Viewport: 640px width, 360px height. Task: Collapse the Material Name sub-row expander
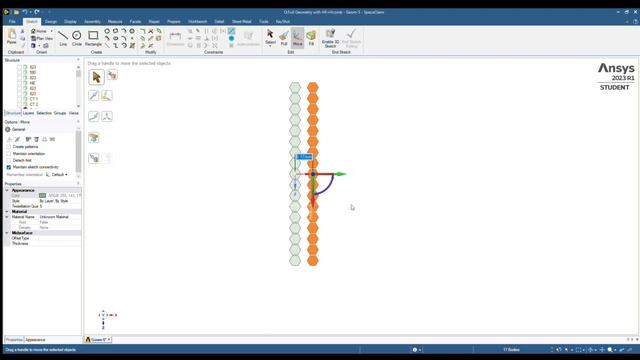(x=7, y=217)
